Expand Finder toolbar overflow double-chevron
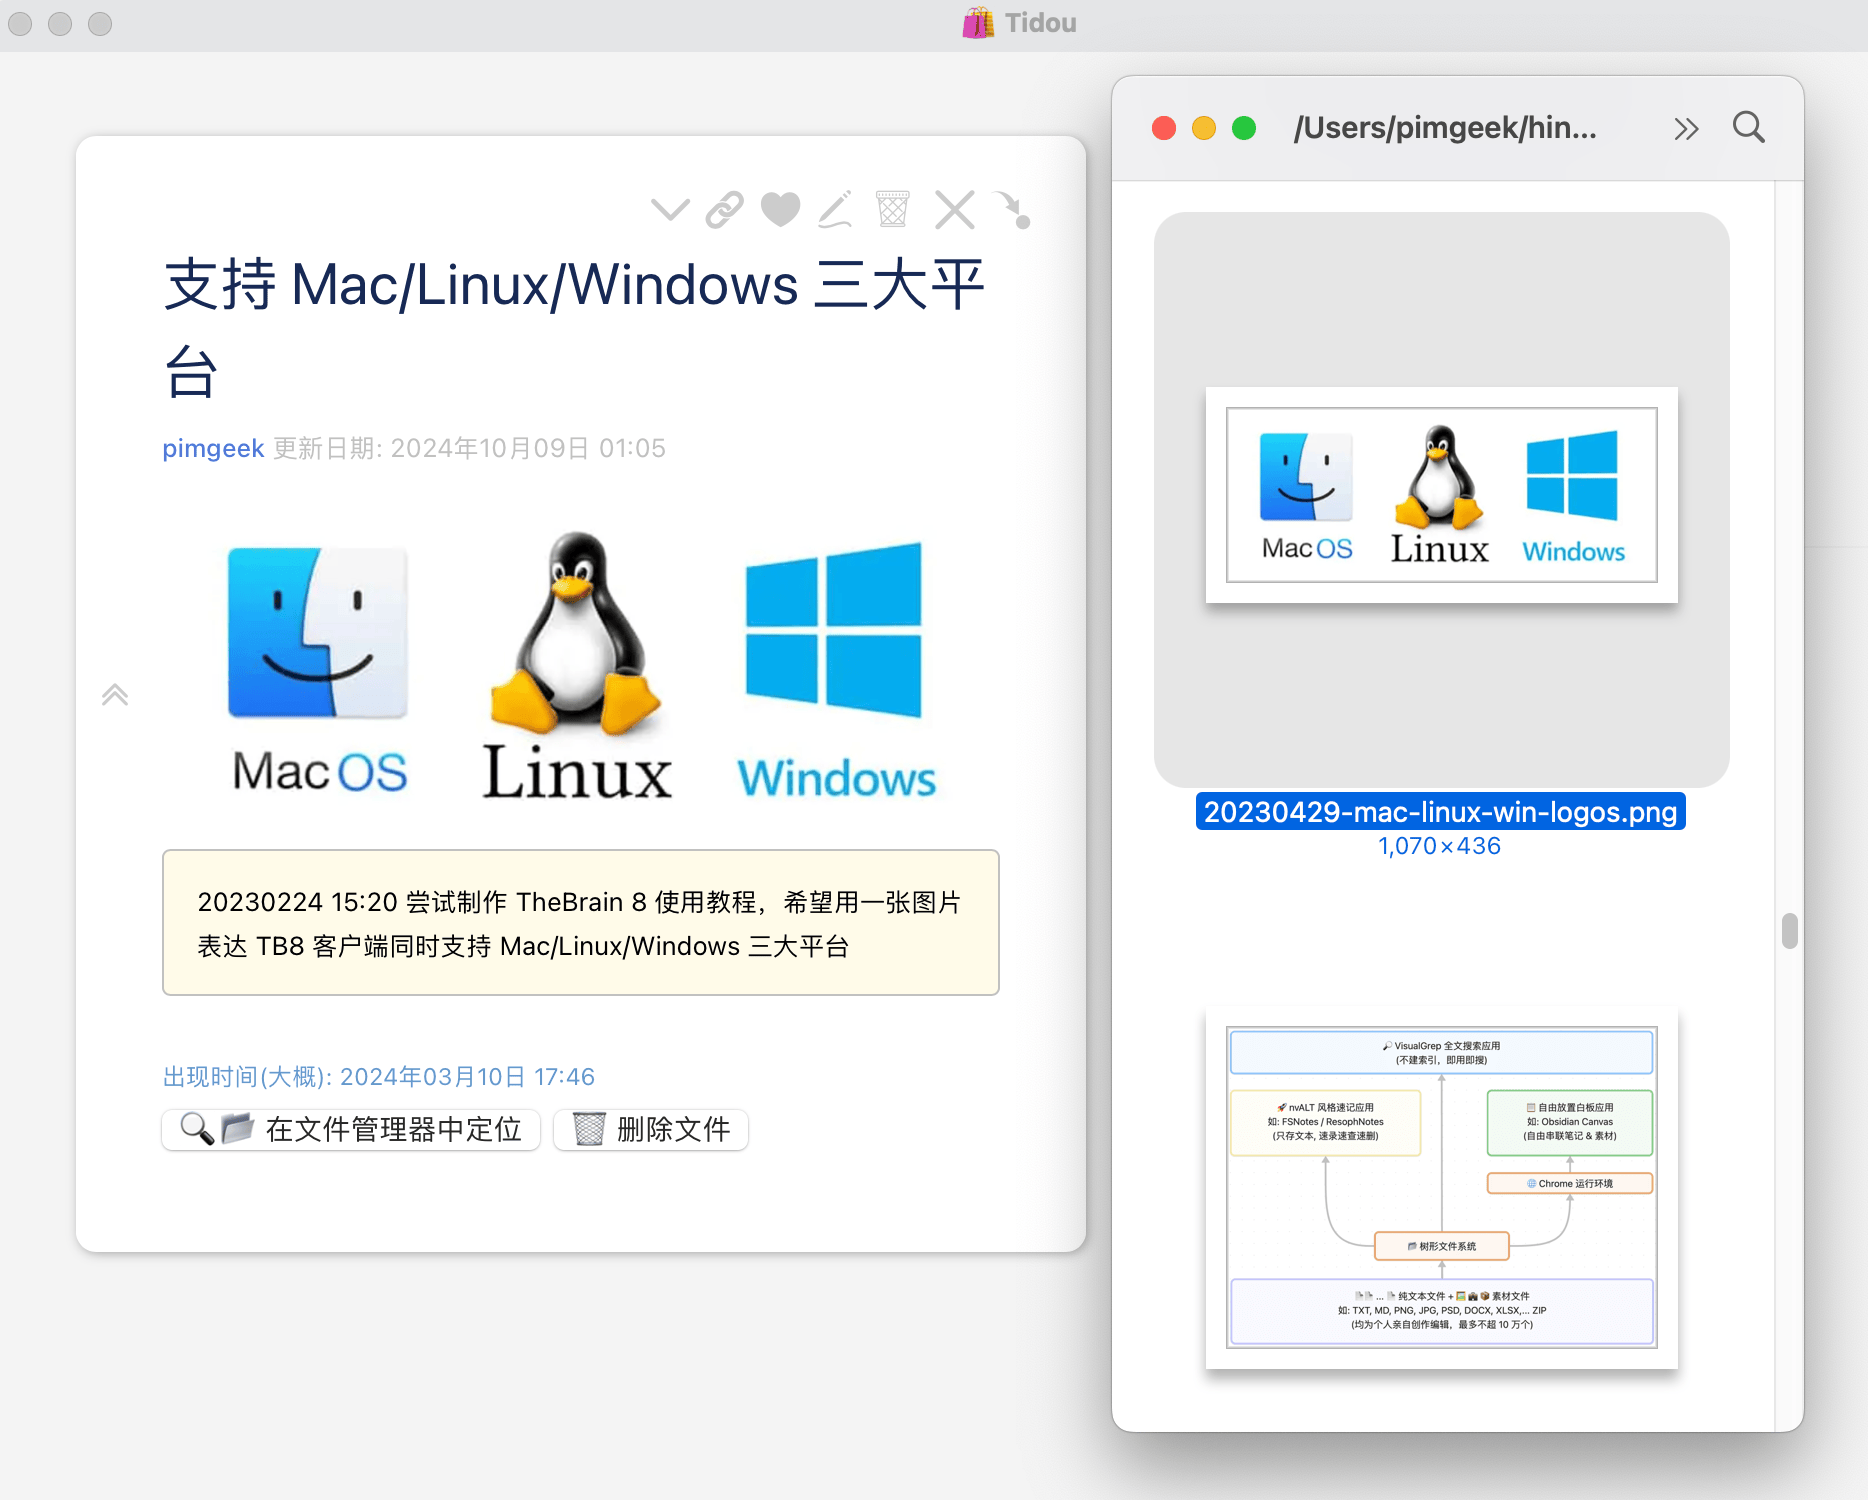Screen dimensions: 1868x1500 pyautogui.click(x=1686, y=129)
